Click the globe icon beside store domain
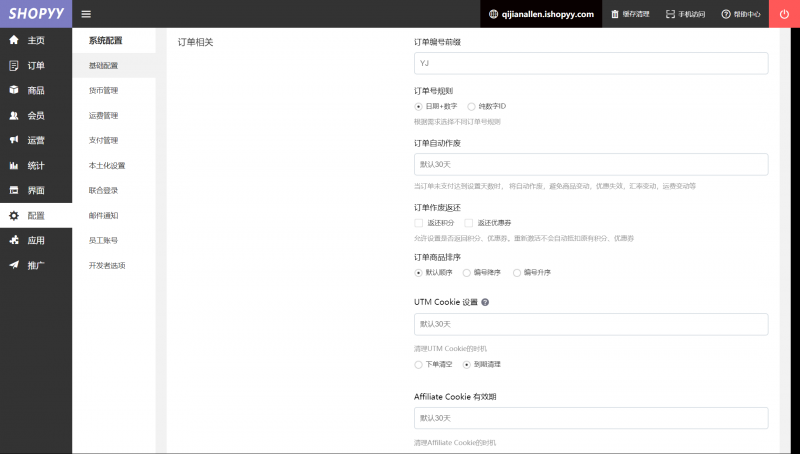The height and width of the screenshot is (454, 800). click(493, 14)
